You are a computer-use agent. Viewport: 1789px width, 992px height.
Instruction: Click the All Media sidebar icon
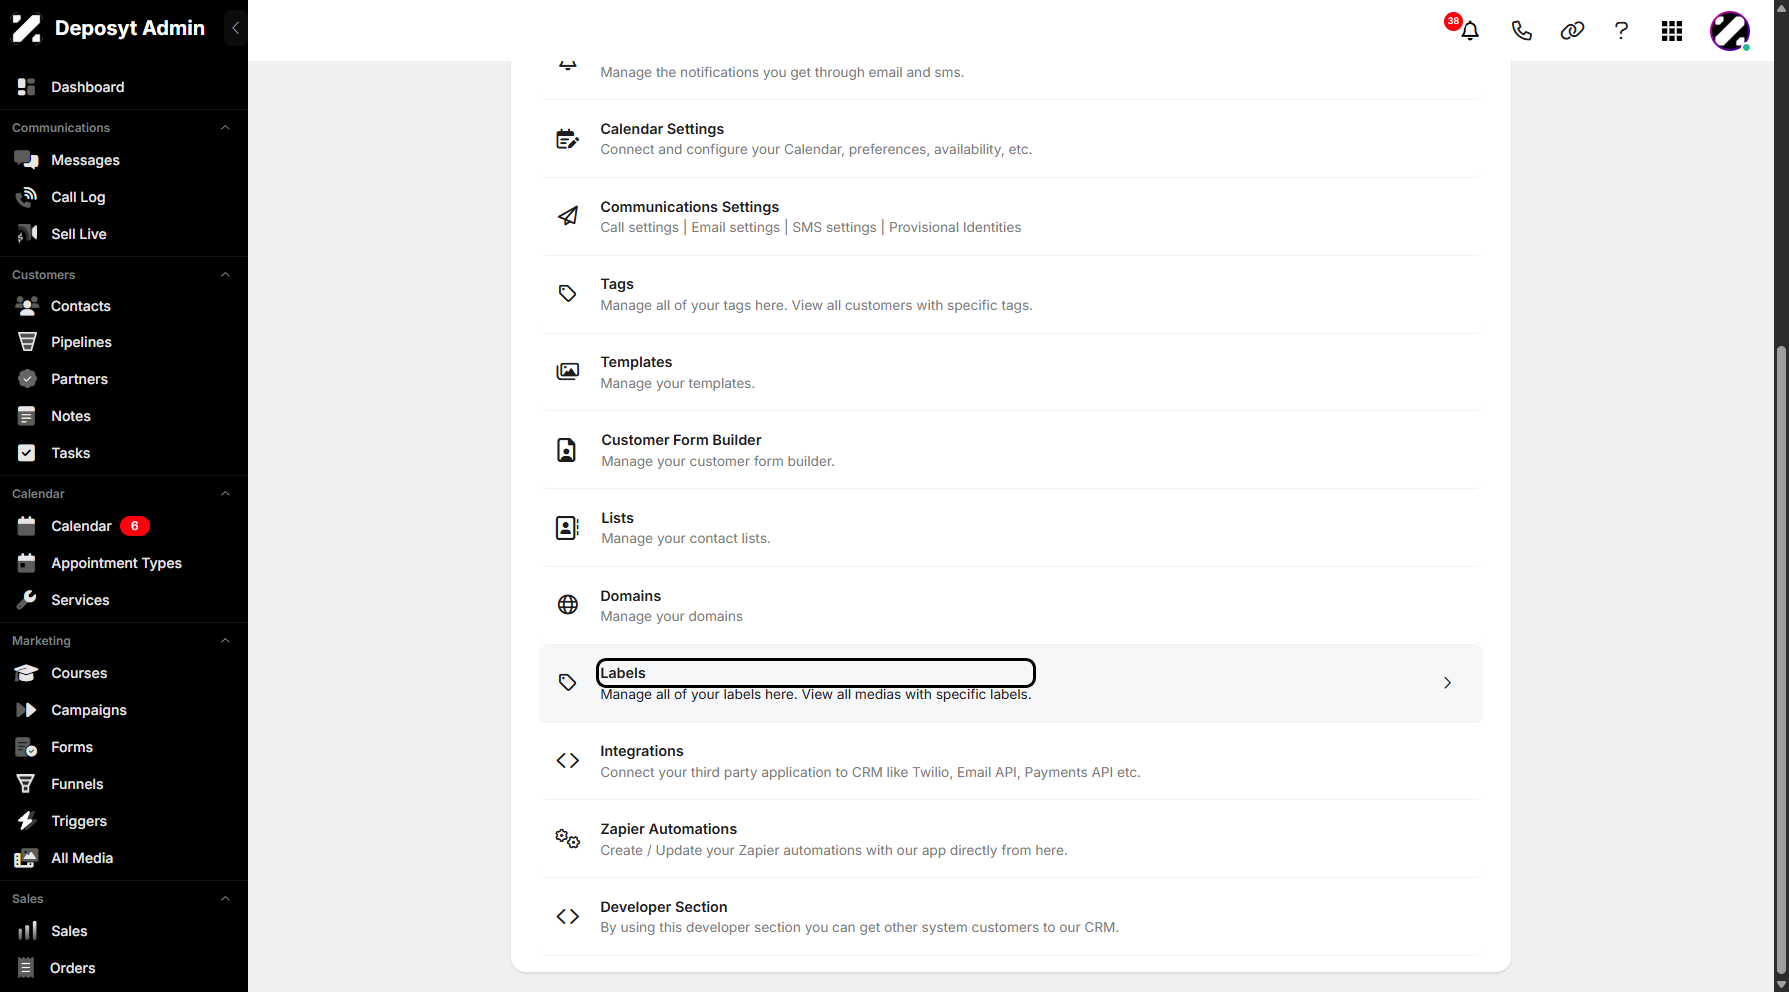(x=27, y=858)
